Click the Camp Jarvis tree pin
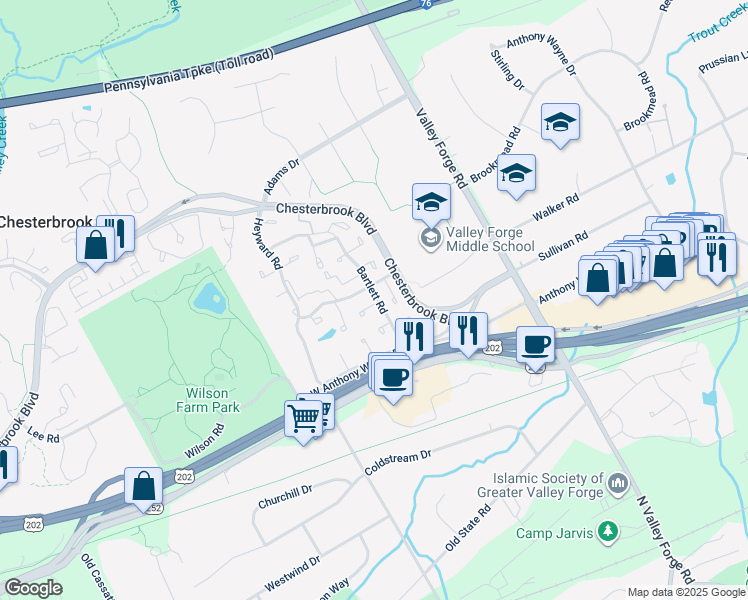 [608, 532]
